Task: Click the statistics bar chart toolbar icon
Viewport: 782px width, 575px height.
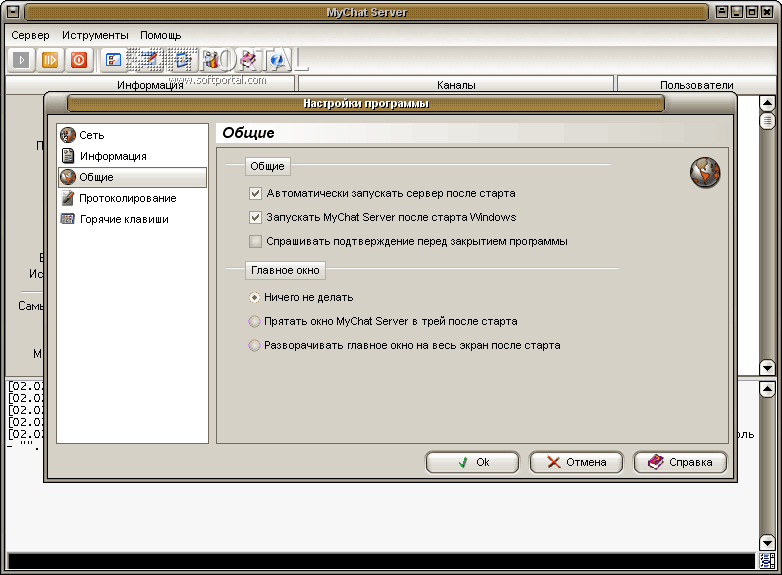Action: coord(212,60)
